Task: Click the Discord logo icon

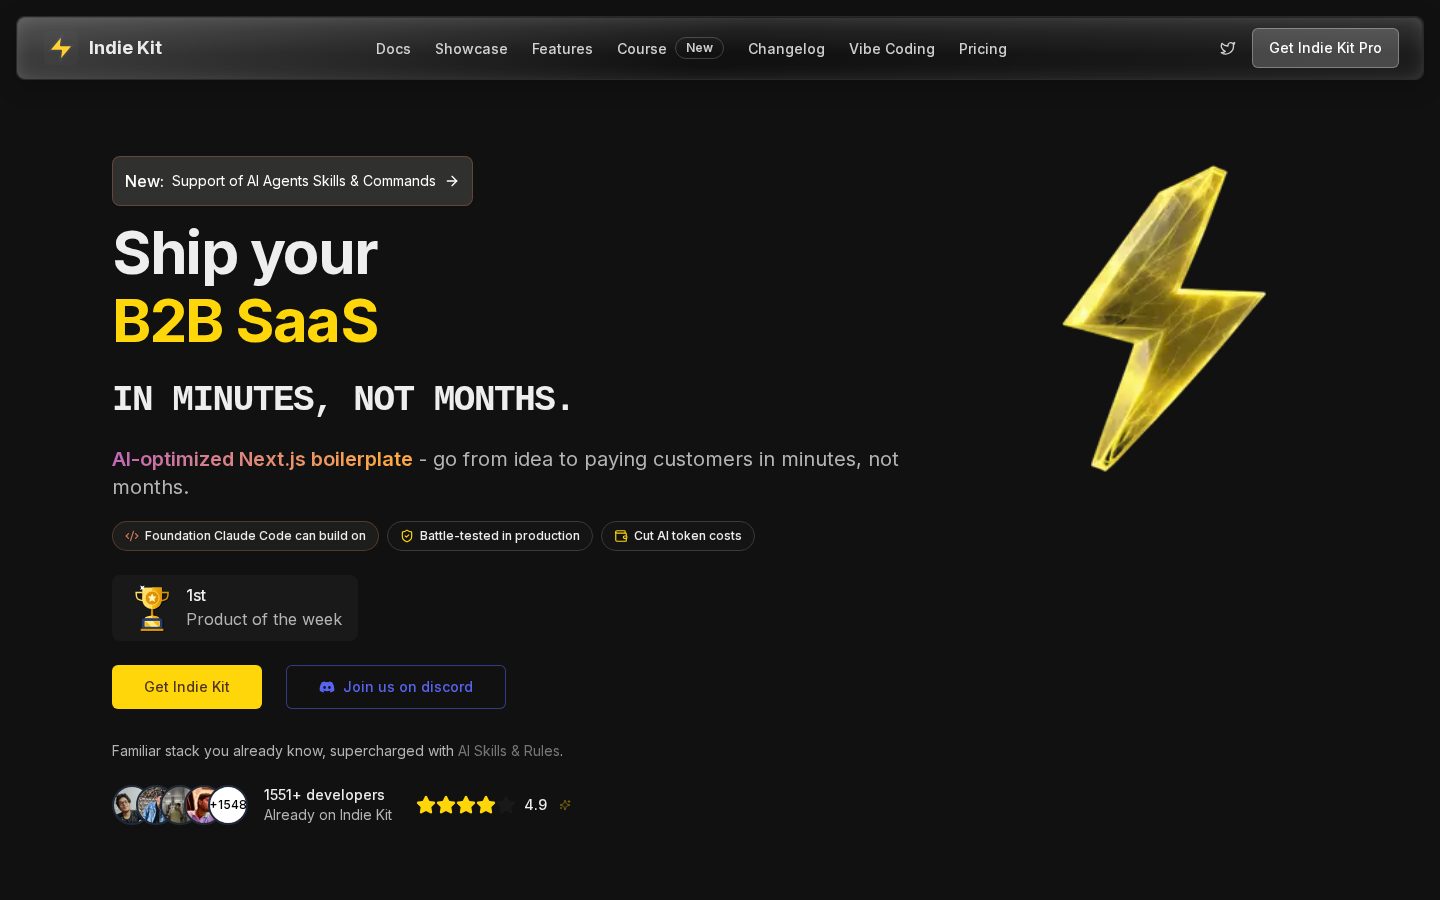Action: click(327, 687)
